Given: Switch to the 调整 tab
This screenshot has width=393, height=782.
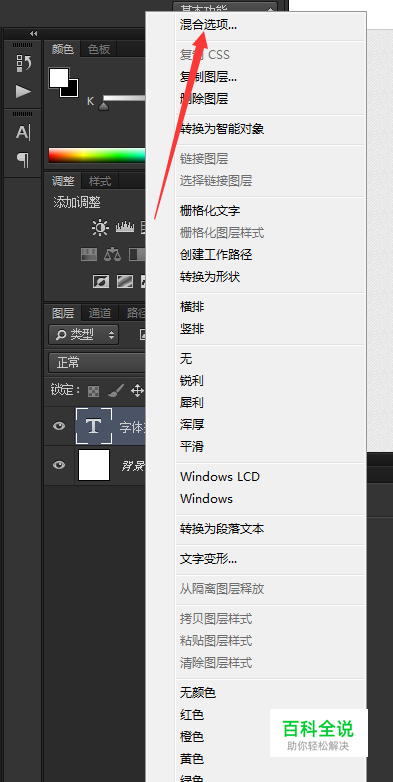Looking at the screenshot, I should [63, 181].
